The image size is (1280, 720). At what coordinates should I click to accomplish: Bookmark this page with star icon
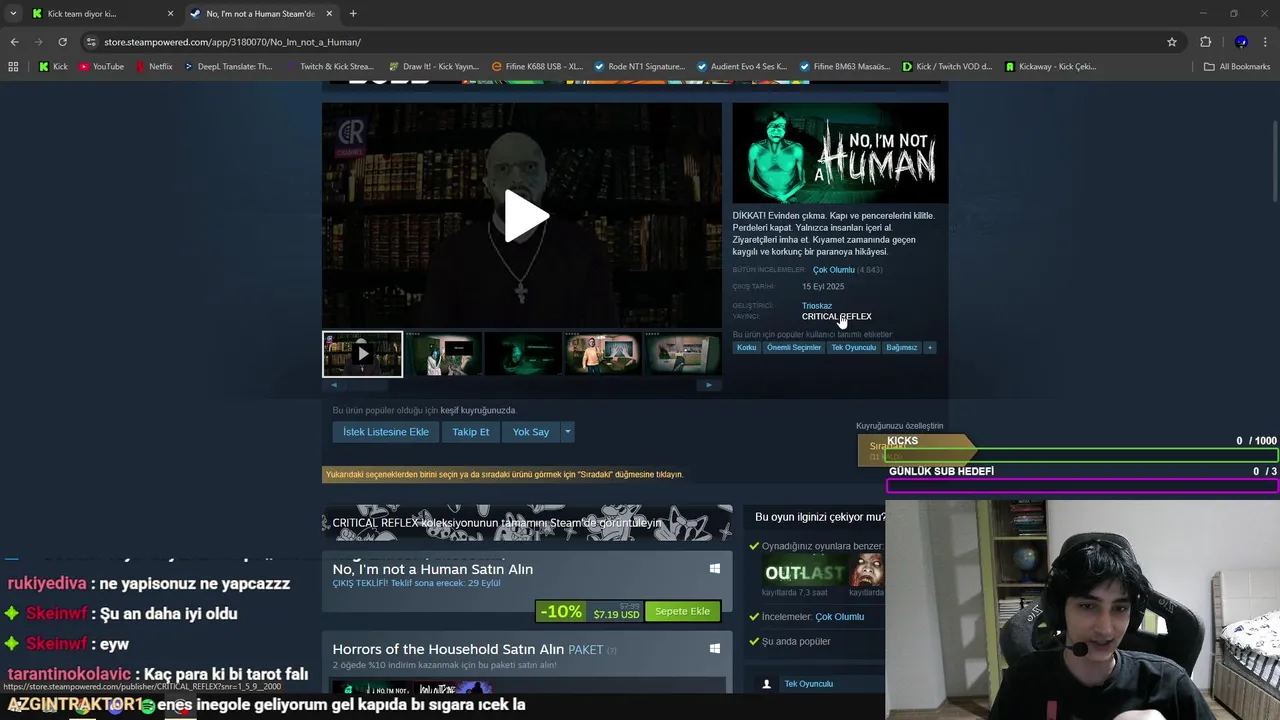tap(1172, 42)
